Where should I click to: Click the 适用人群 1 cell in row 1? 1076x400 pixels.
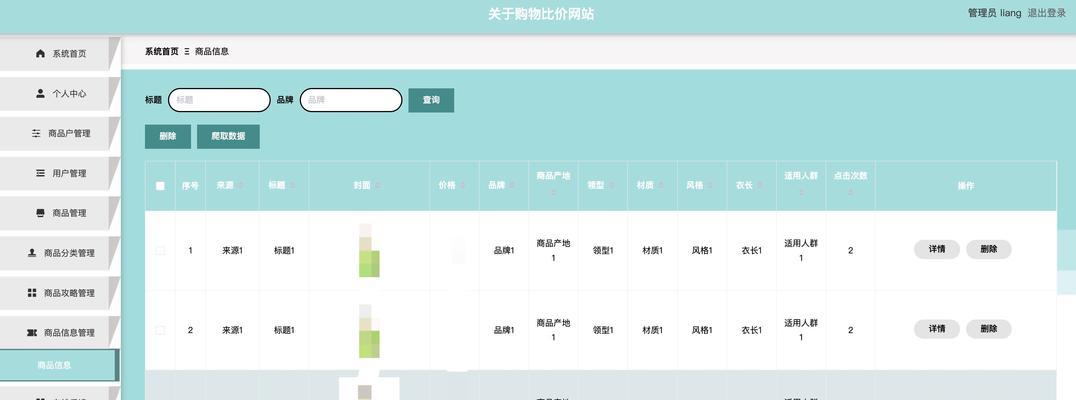(801, 251)
